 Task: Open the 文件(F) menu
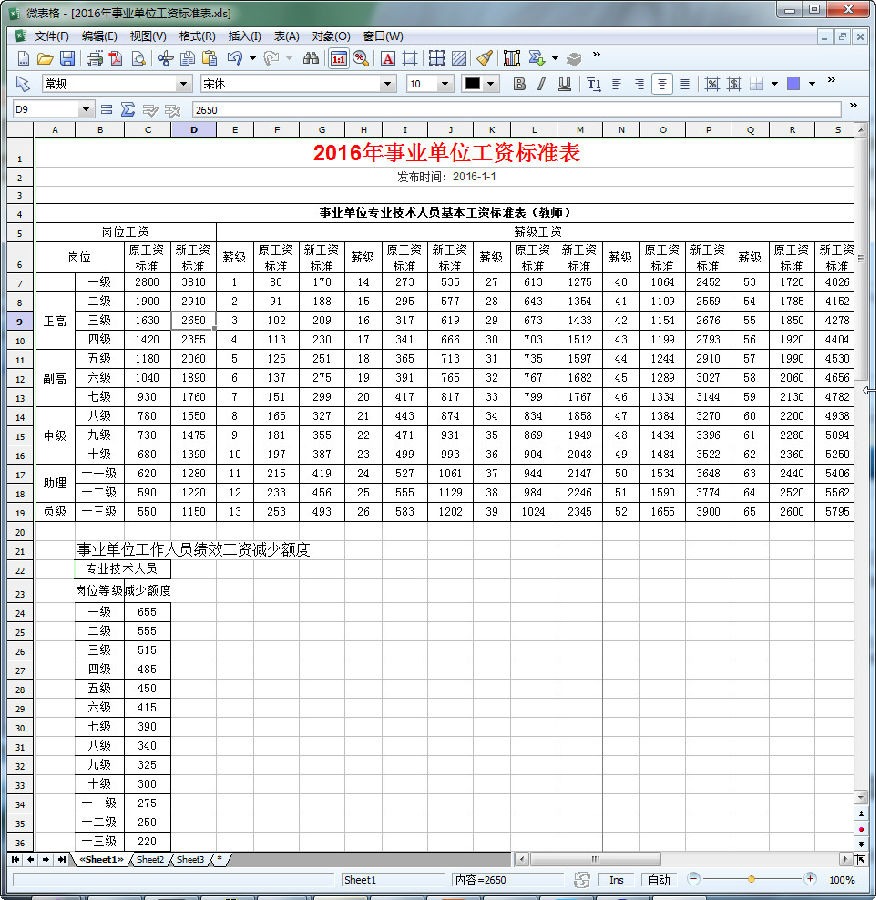(x=51, y=36)
